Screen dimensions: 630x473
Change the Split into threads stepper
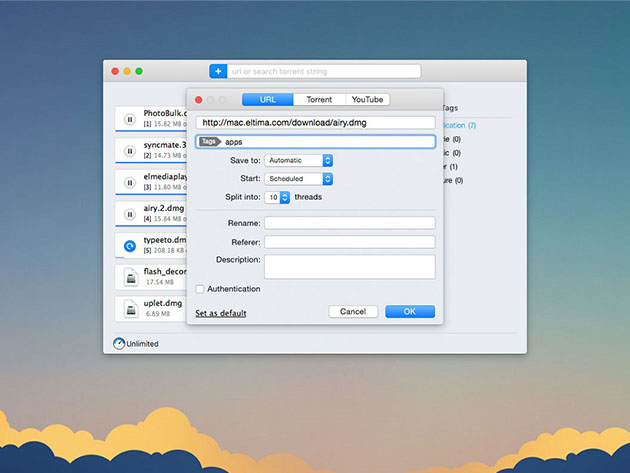point(284,198)
